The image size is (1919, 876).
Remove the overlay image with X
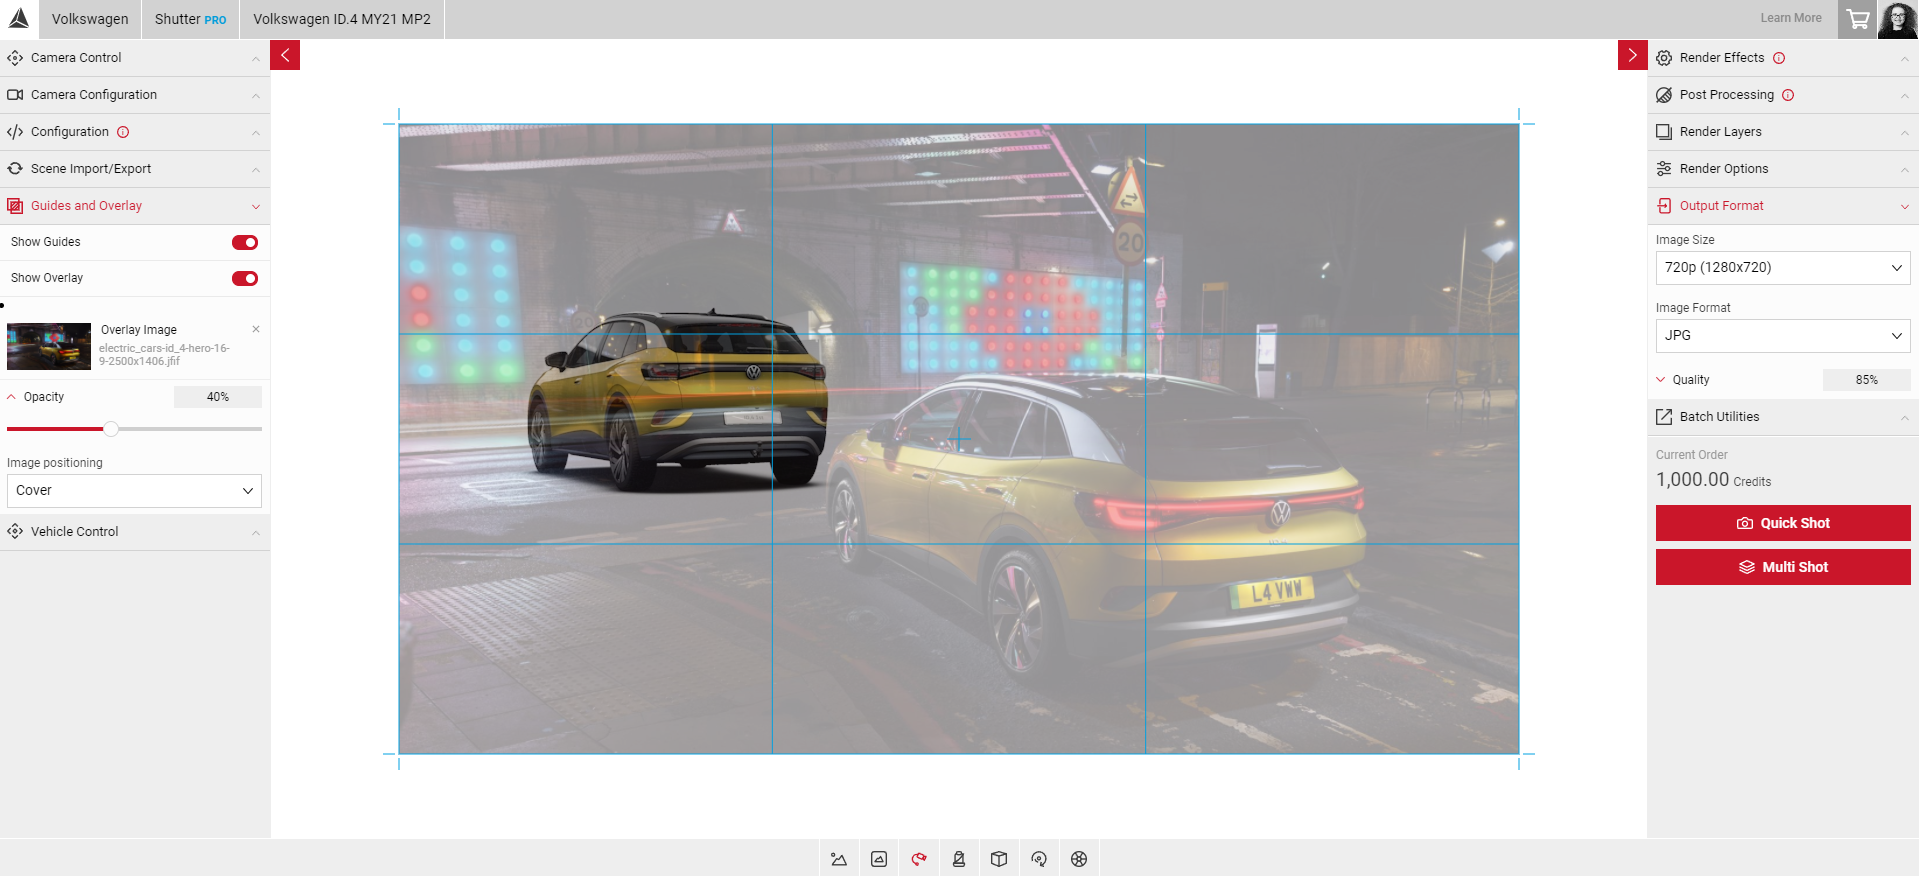pos(256,329)
